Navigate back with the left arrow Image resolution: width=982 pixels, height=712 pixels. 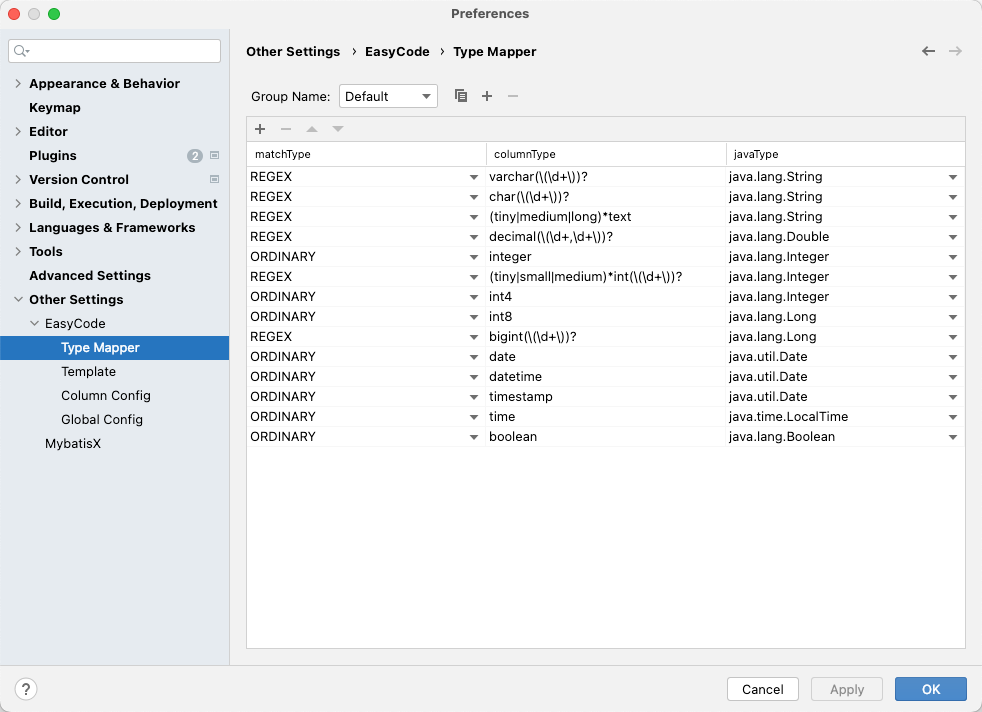[928, 51]
